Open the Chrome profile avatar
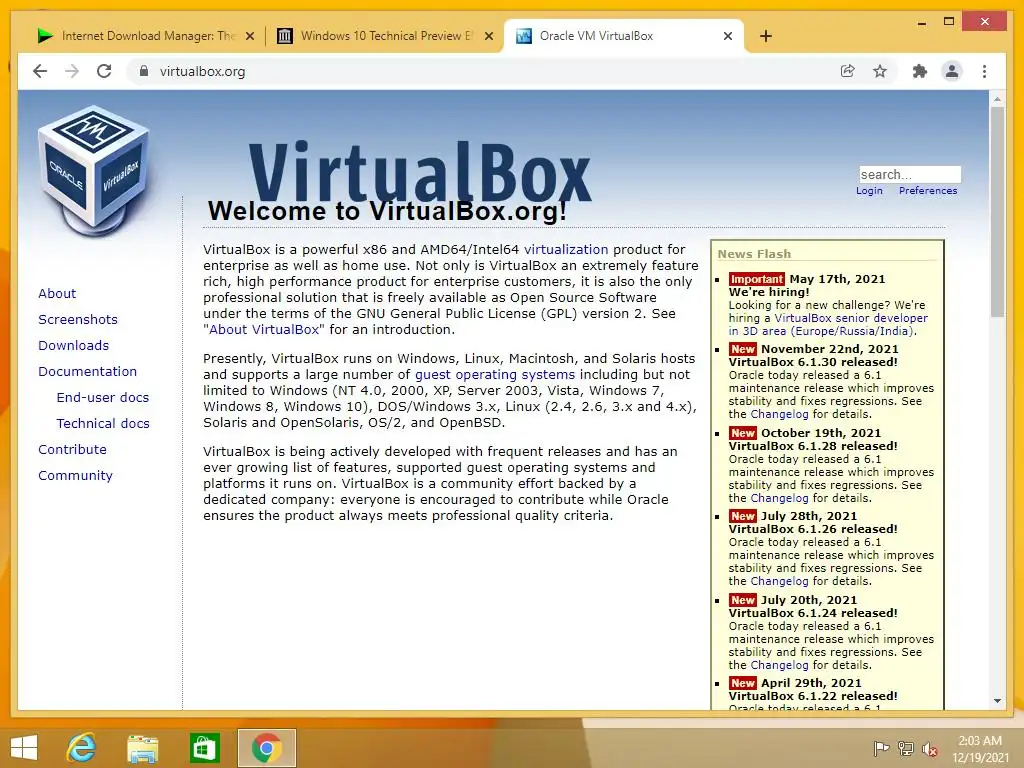This screenshot has width=1024, height=768. [952, 71]
